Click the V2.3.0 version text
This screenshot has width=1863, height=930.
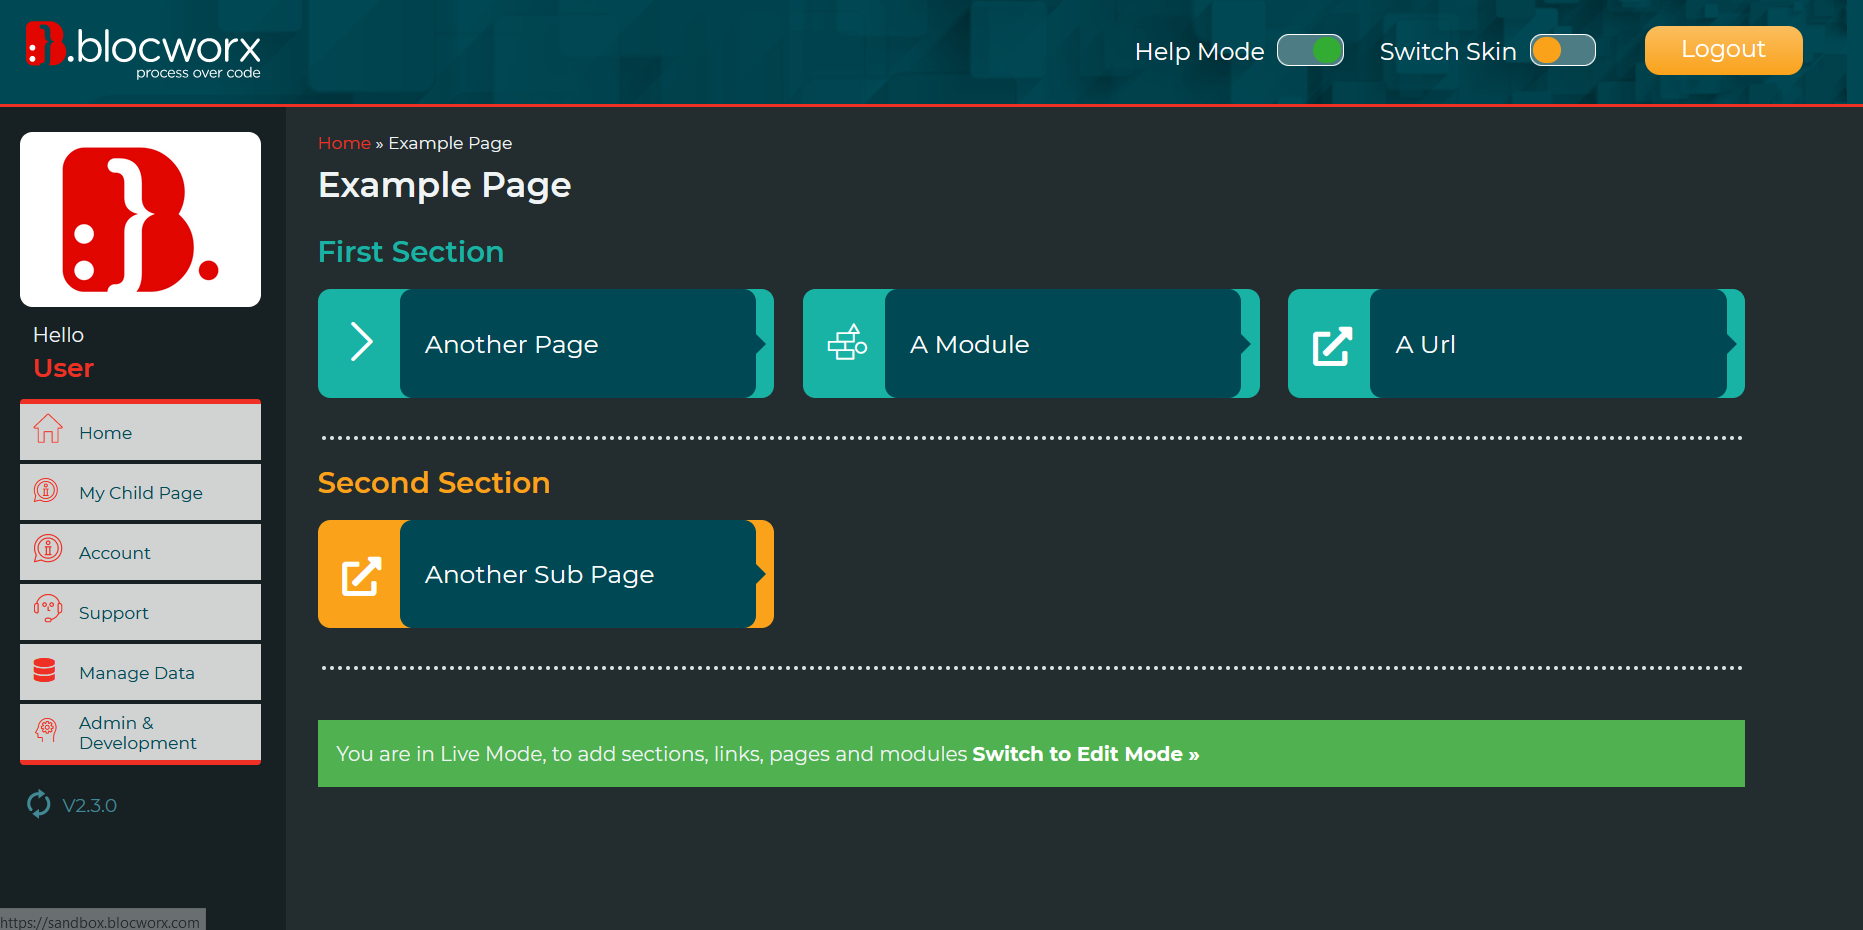(x=89, y=806)
